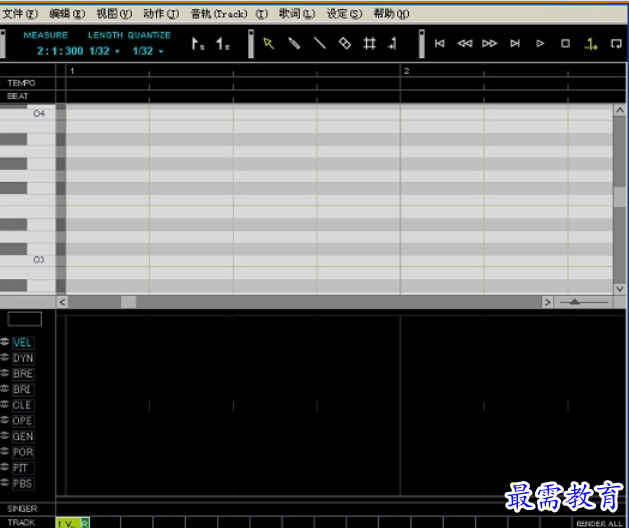Viewport: 629px width, 528px height.
Task: Toggle eye icon beside GEN
Action: (5, 435)
